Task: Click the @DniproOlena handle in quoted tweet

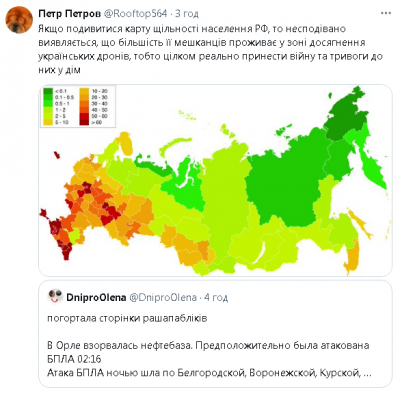Action: (163, 297)
